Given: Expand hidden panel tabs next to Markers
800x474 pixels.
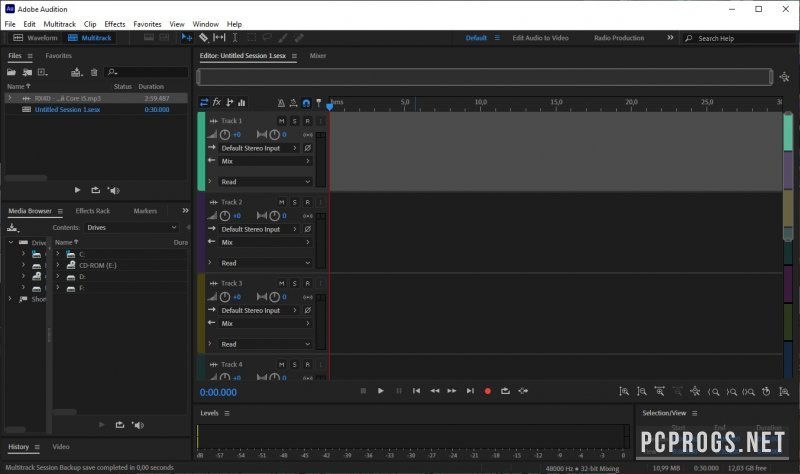Looking at the screenshot, I should tap(185, 211).
